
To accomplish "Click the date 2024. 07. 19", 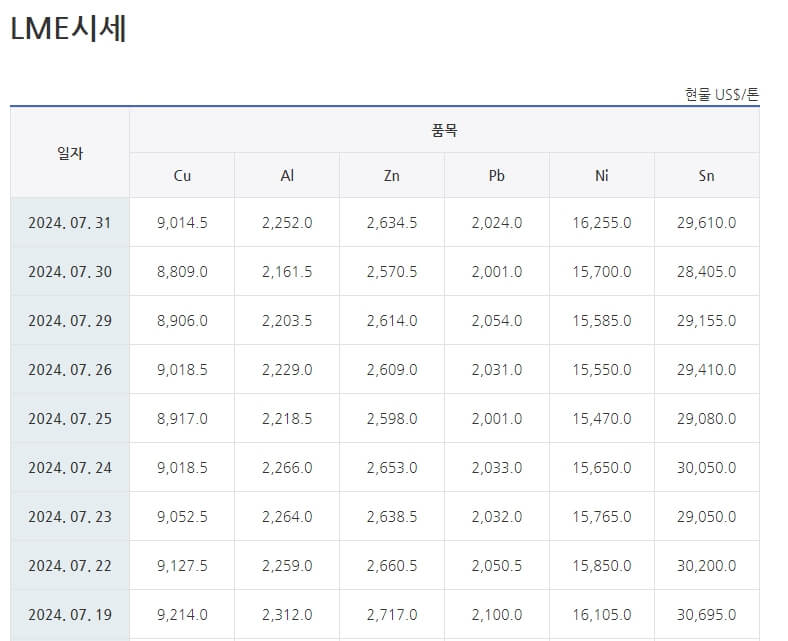I will (x=70, y=614).
